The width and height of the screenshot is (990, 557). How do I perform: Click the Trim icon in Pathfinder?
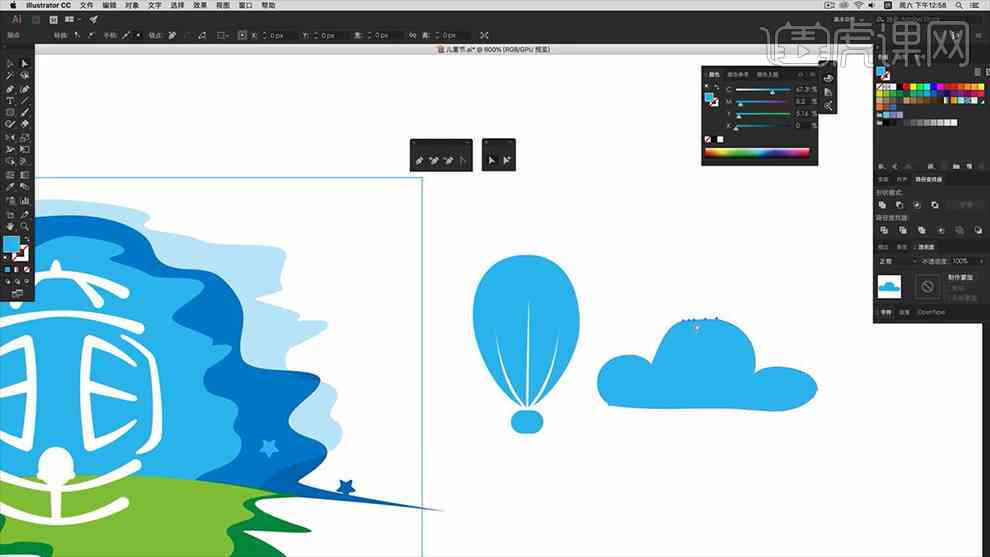pyautogui.click(x=902, y=231)
